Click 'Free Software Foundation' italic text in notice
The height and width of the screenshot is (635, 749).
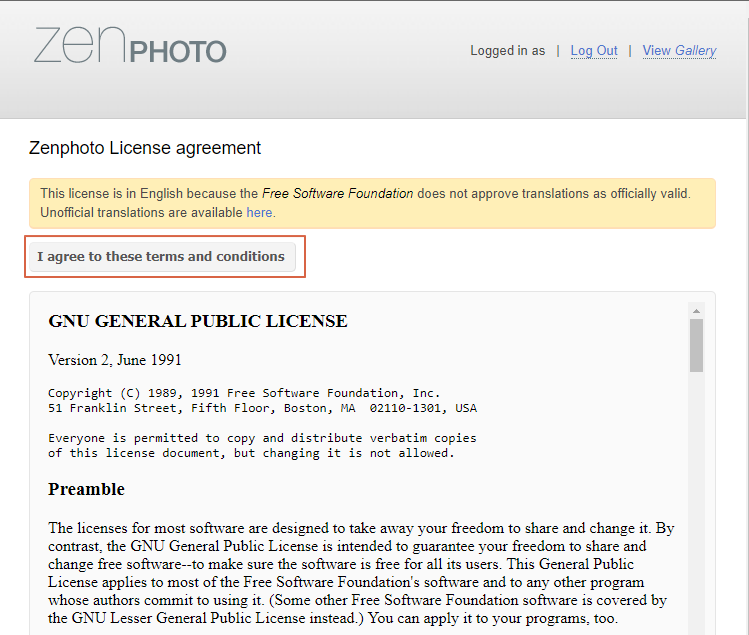click(338, 194)
